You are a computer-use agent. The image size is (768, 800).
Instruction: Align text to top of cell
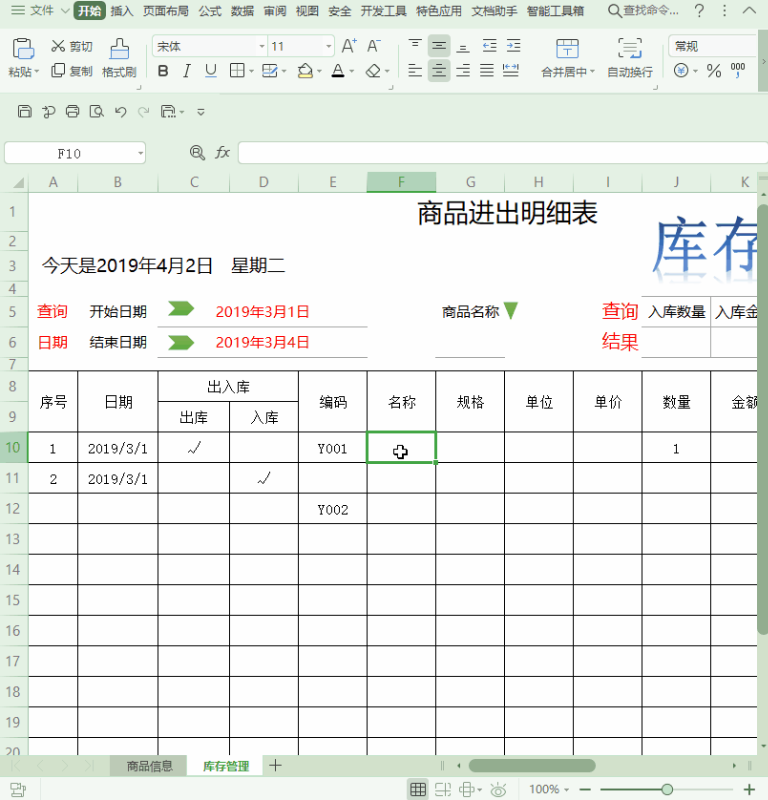415,46
